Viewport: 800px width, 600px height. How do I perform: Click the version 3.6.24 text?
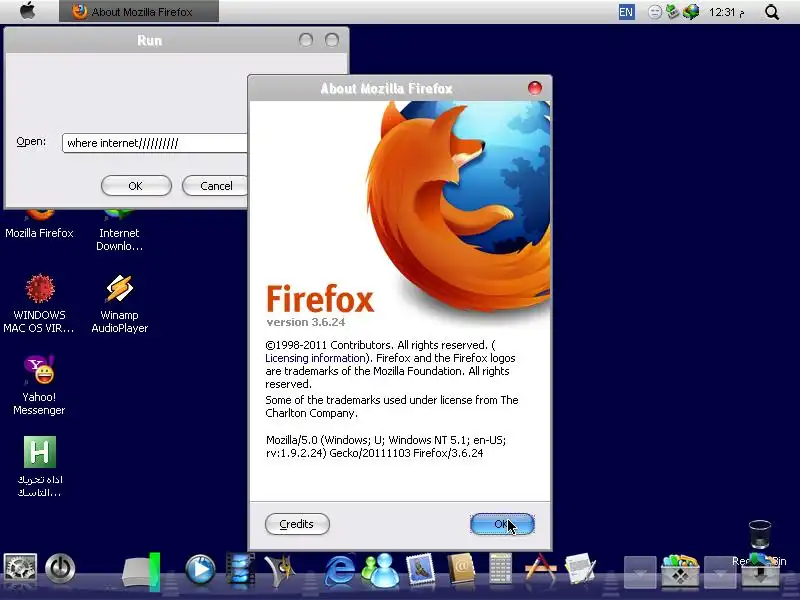[x=306, y=322]
